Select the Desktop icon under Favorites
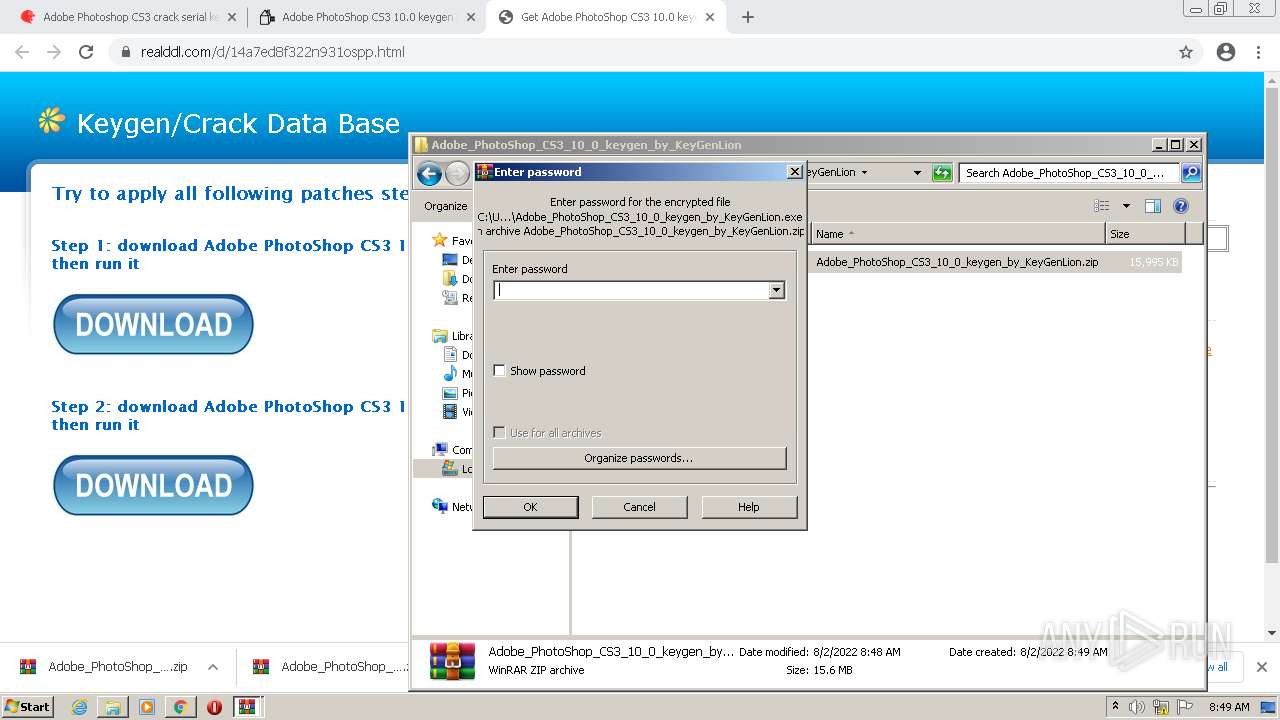The height and width of the screenshot is (720, 1280). pos(450,260)
